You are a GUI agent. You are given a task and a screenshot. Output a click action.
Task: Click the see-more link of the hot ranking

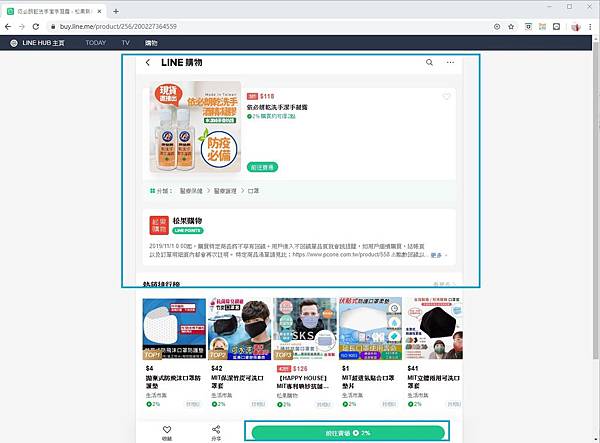pos(444,284)
